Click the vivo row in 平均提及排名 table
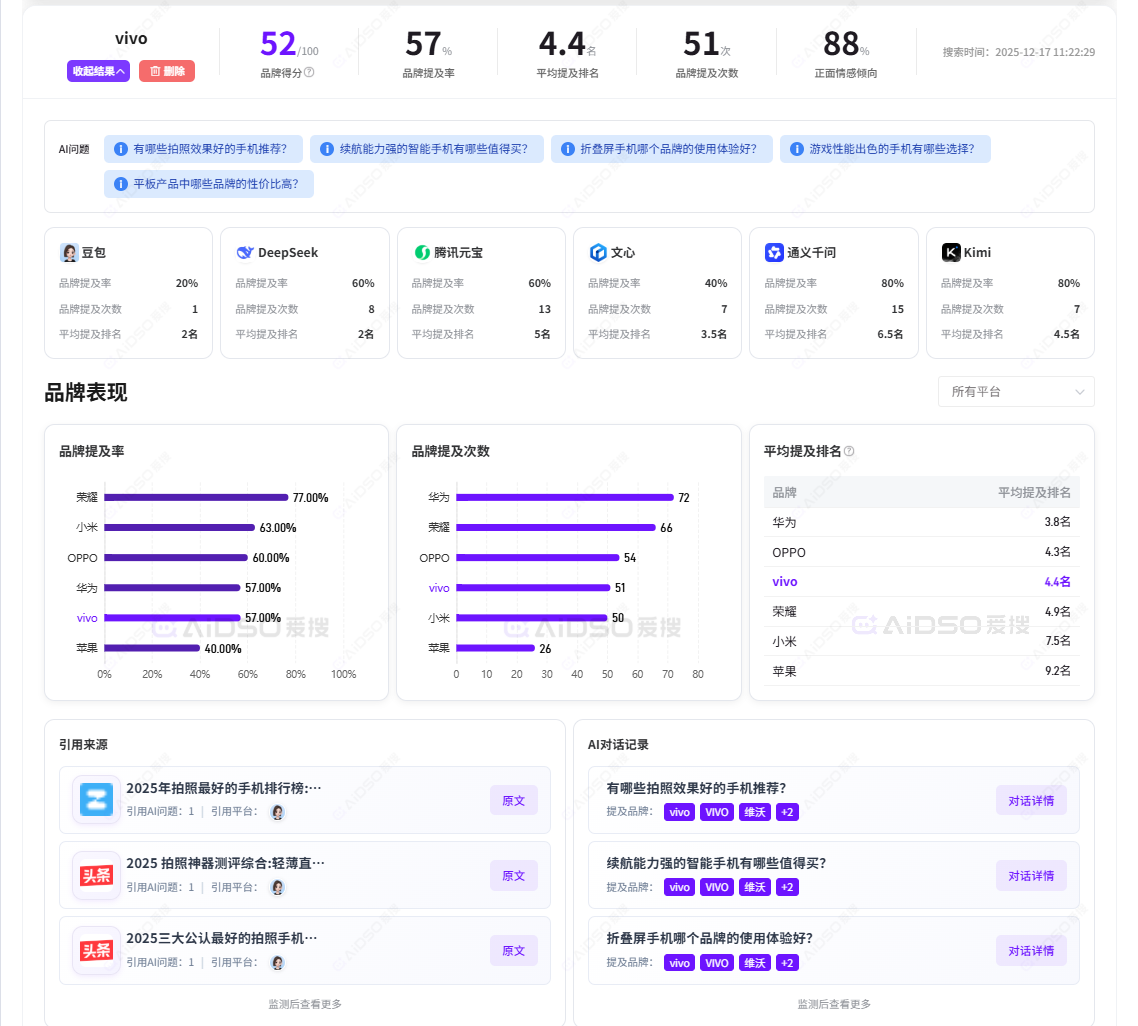The height and width of the screenshot is (1026, 1138). [x=920, y=581]
